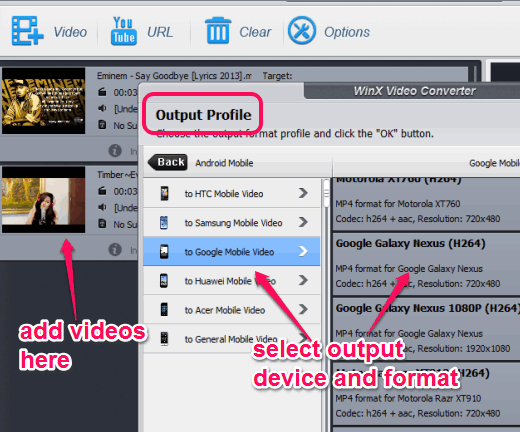Click the Samsung phone icon
Viewport: 520px width, 432px height.
(164, 222)
